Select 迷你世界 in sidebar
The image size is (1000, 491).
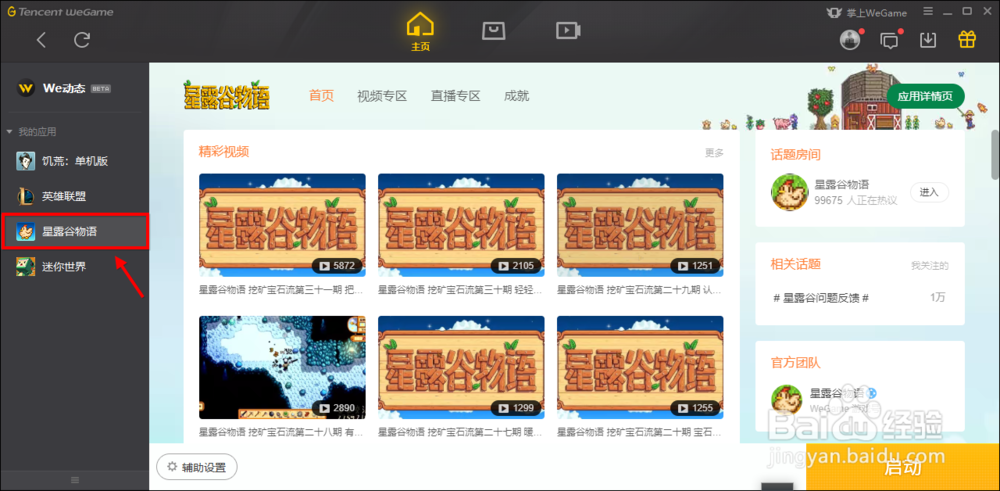75,267
